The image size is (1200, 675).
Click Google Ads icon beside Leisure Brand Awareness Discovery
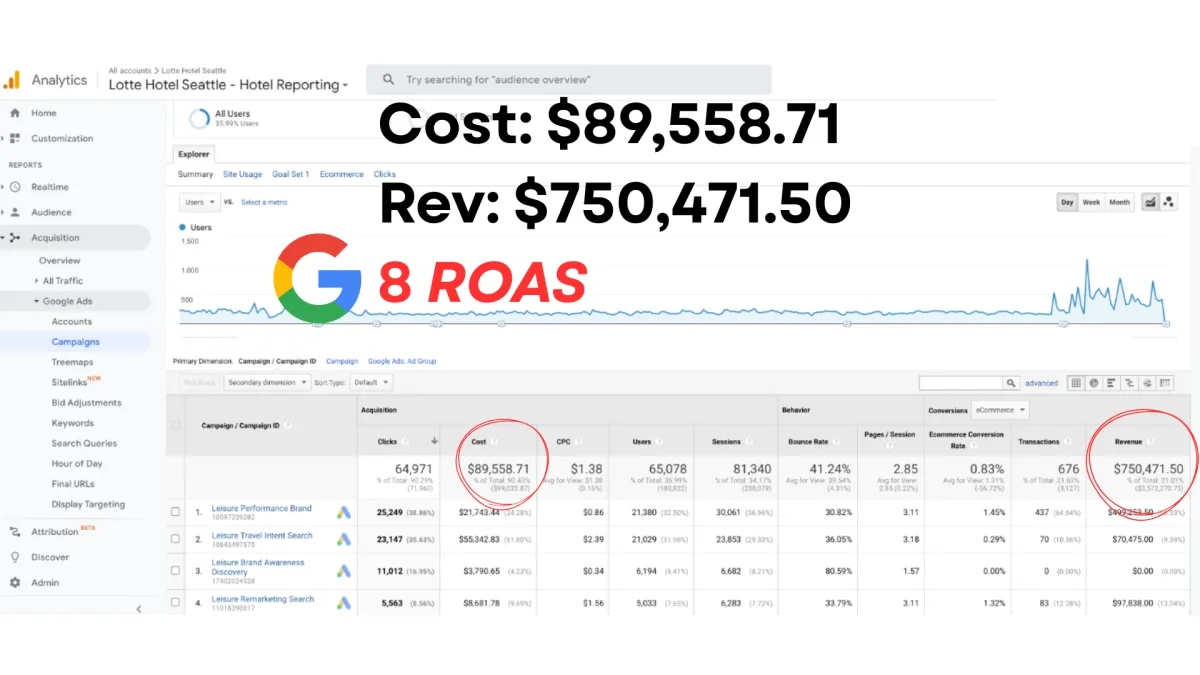343,571
